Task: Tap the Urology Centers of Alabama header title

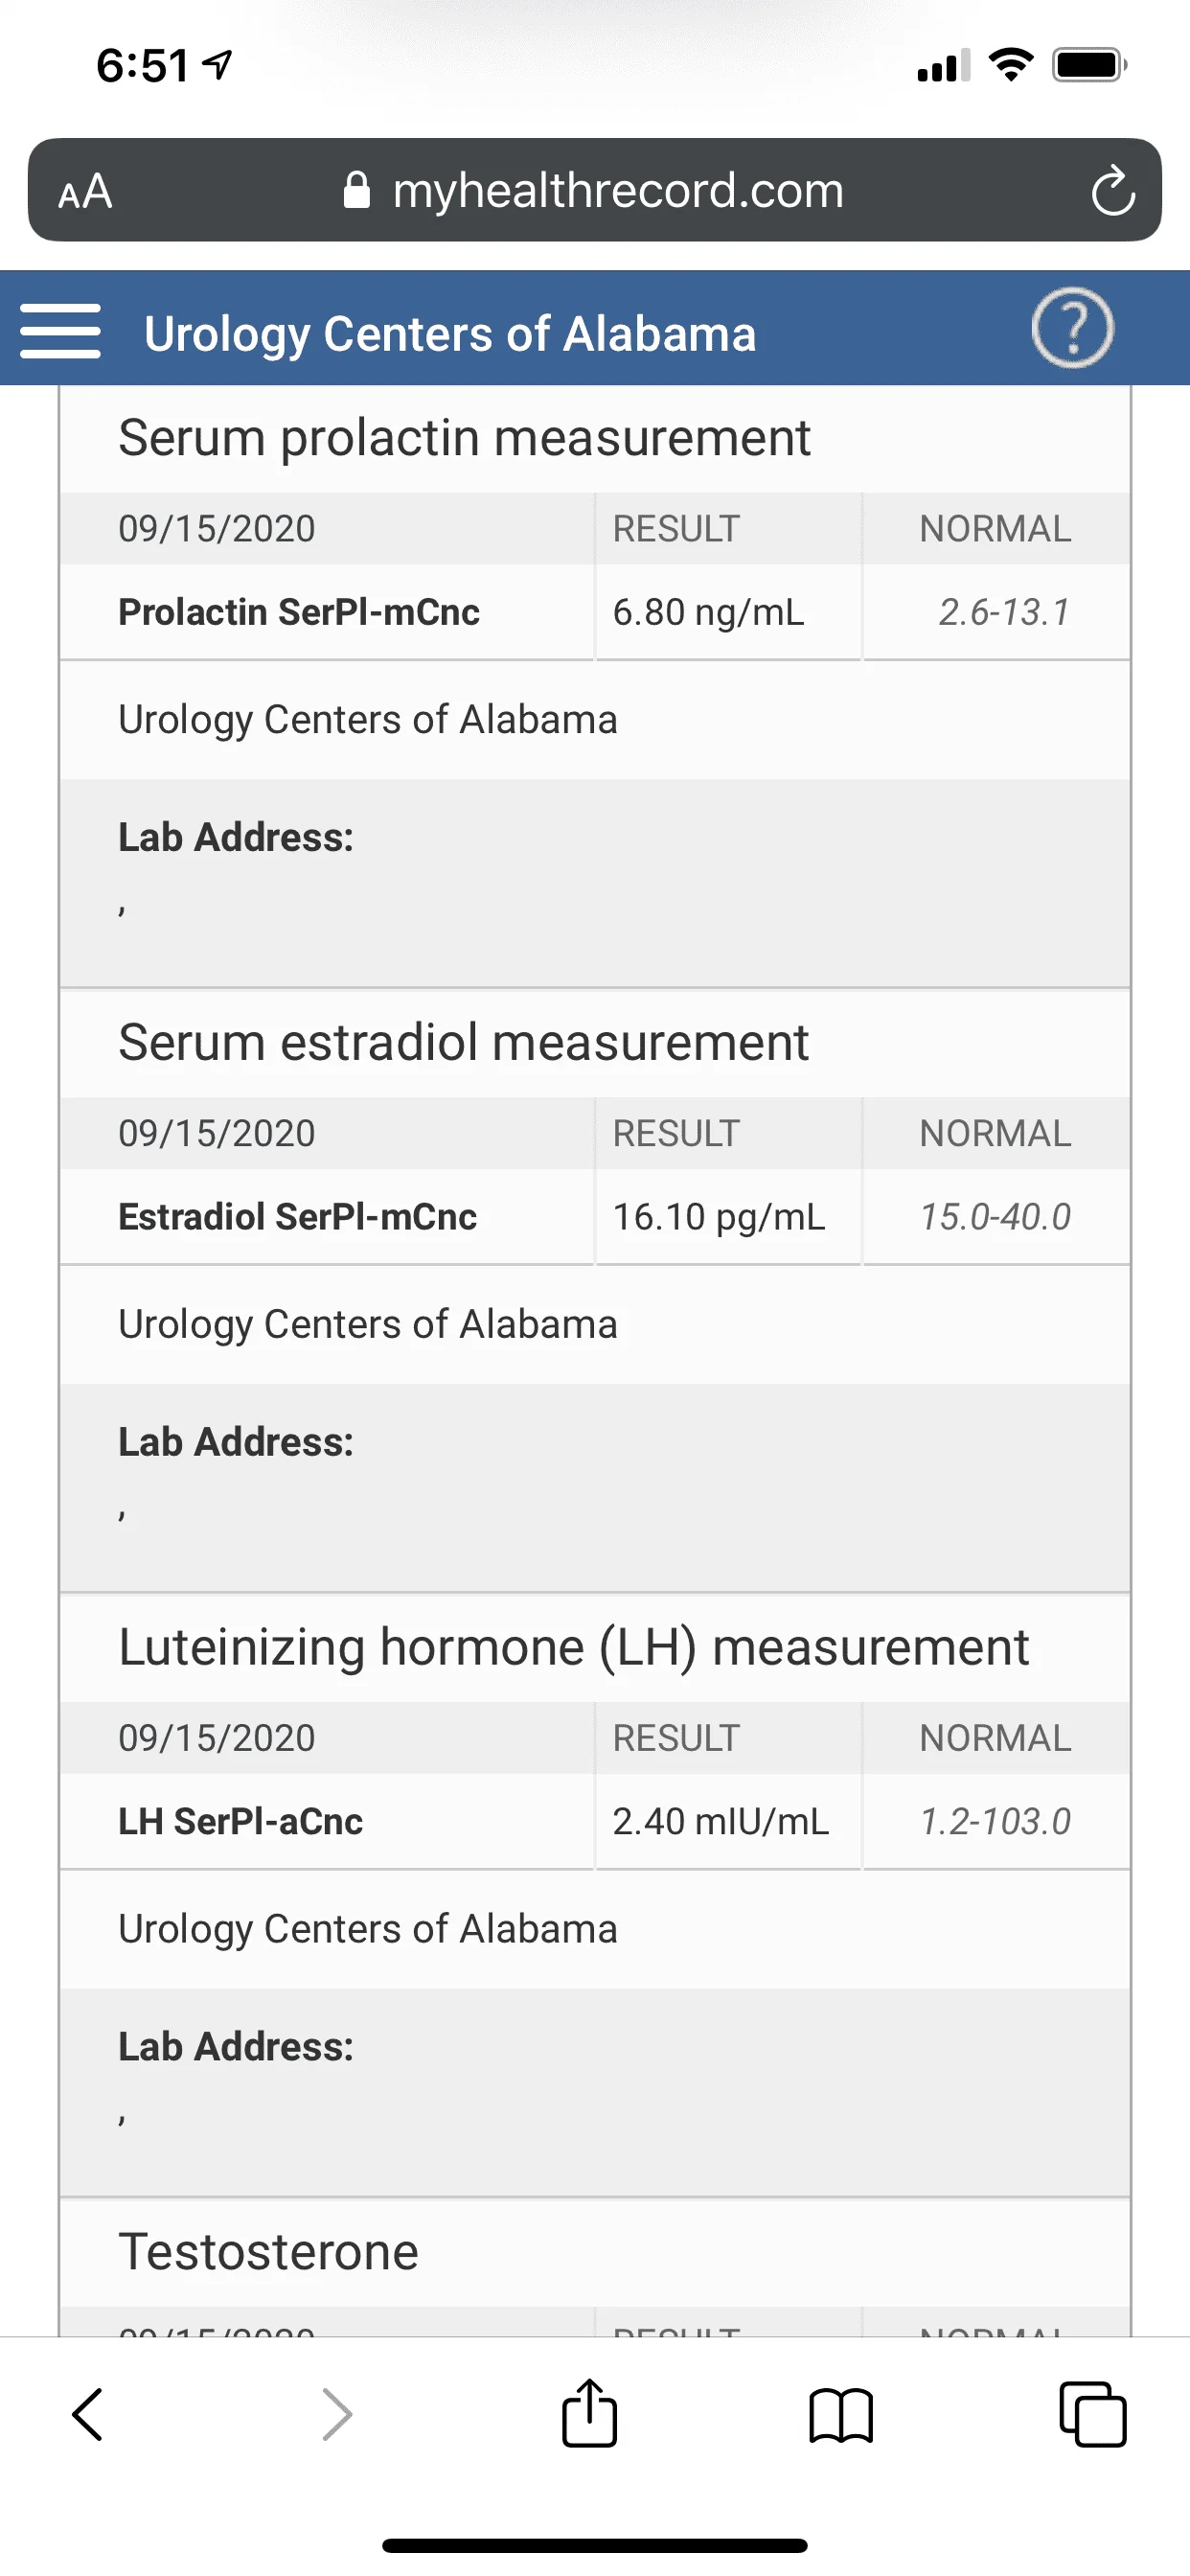Action: (x=449, y=333)
